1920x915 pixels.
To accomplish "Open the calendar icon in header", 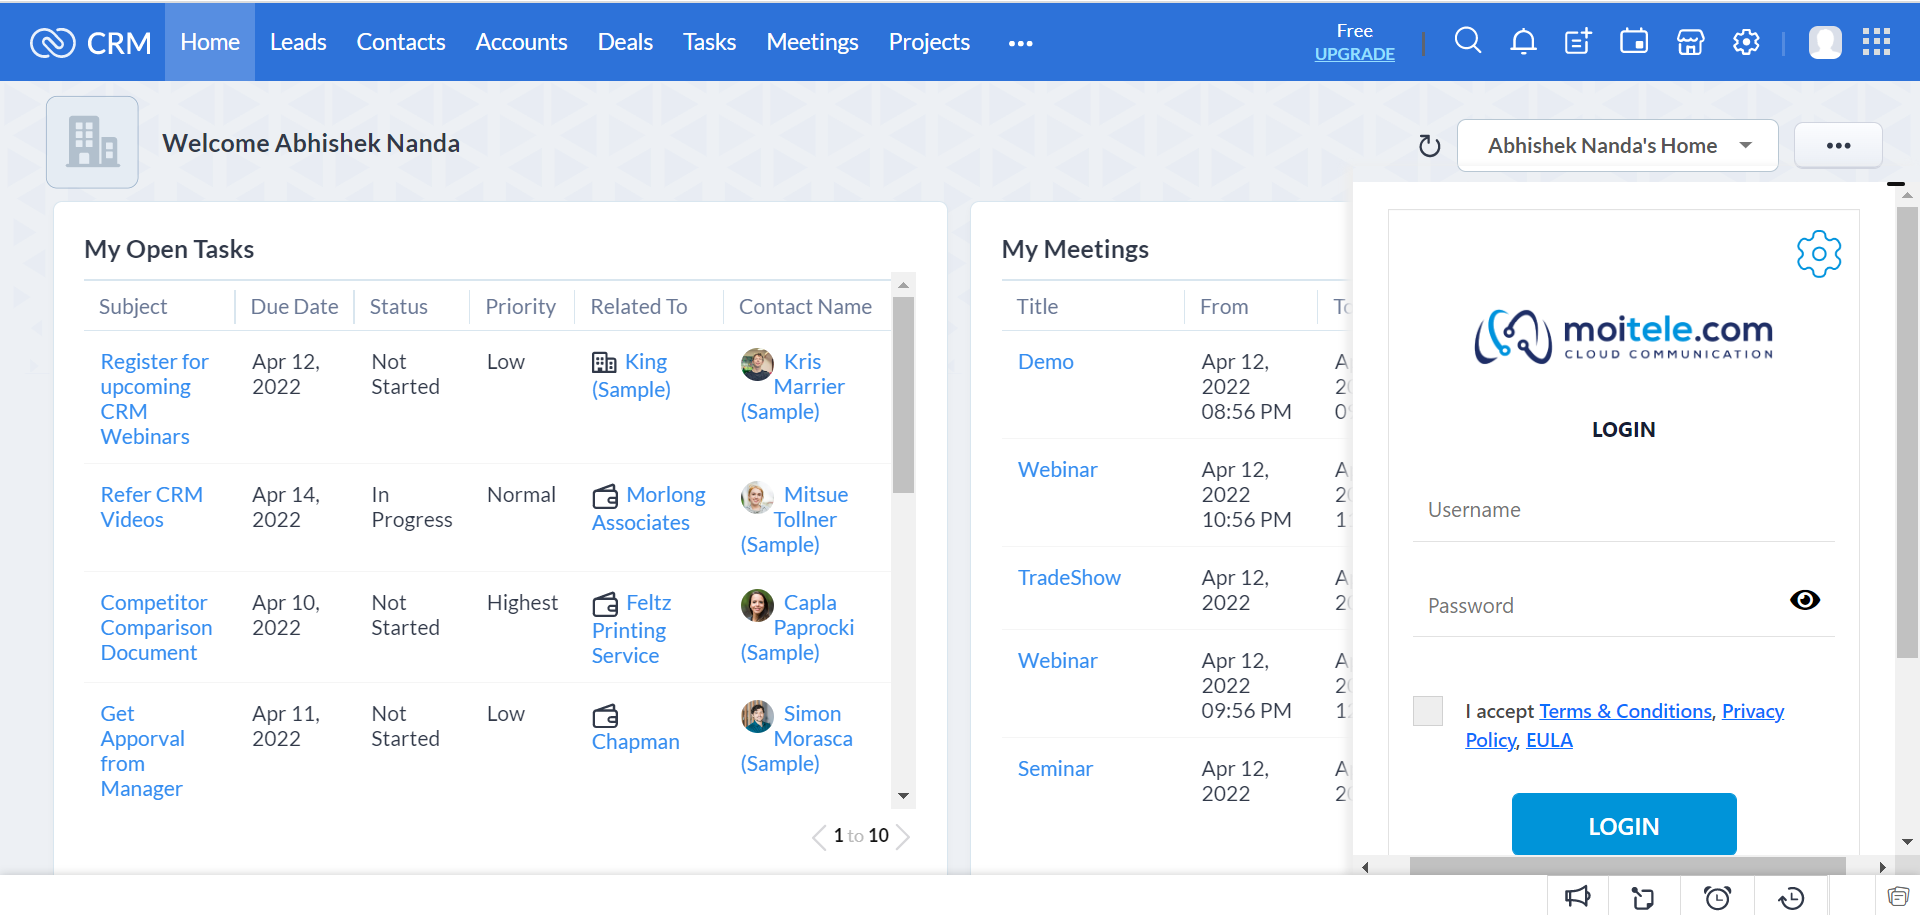I will pyautogui.click(x=1634, y=41).
